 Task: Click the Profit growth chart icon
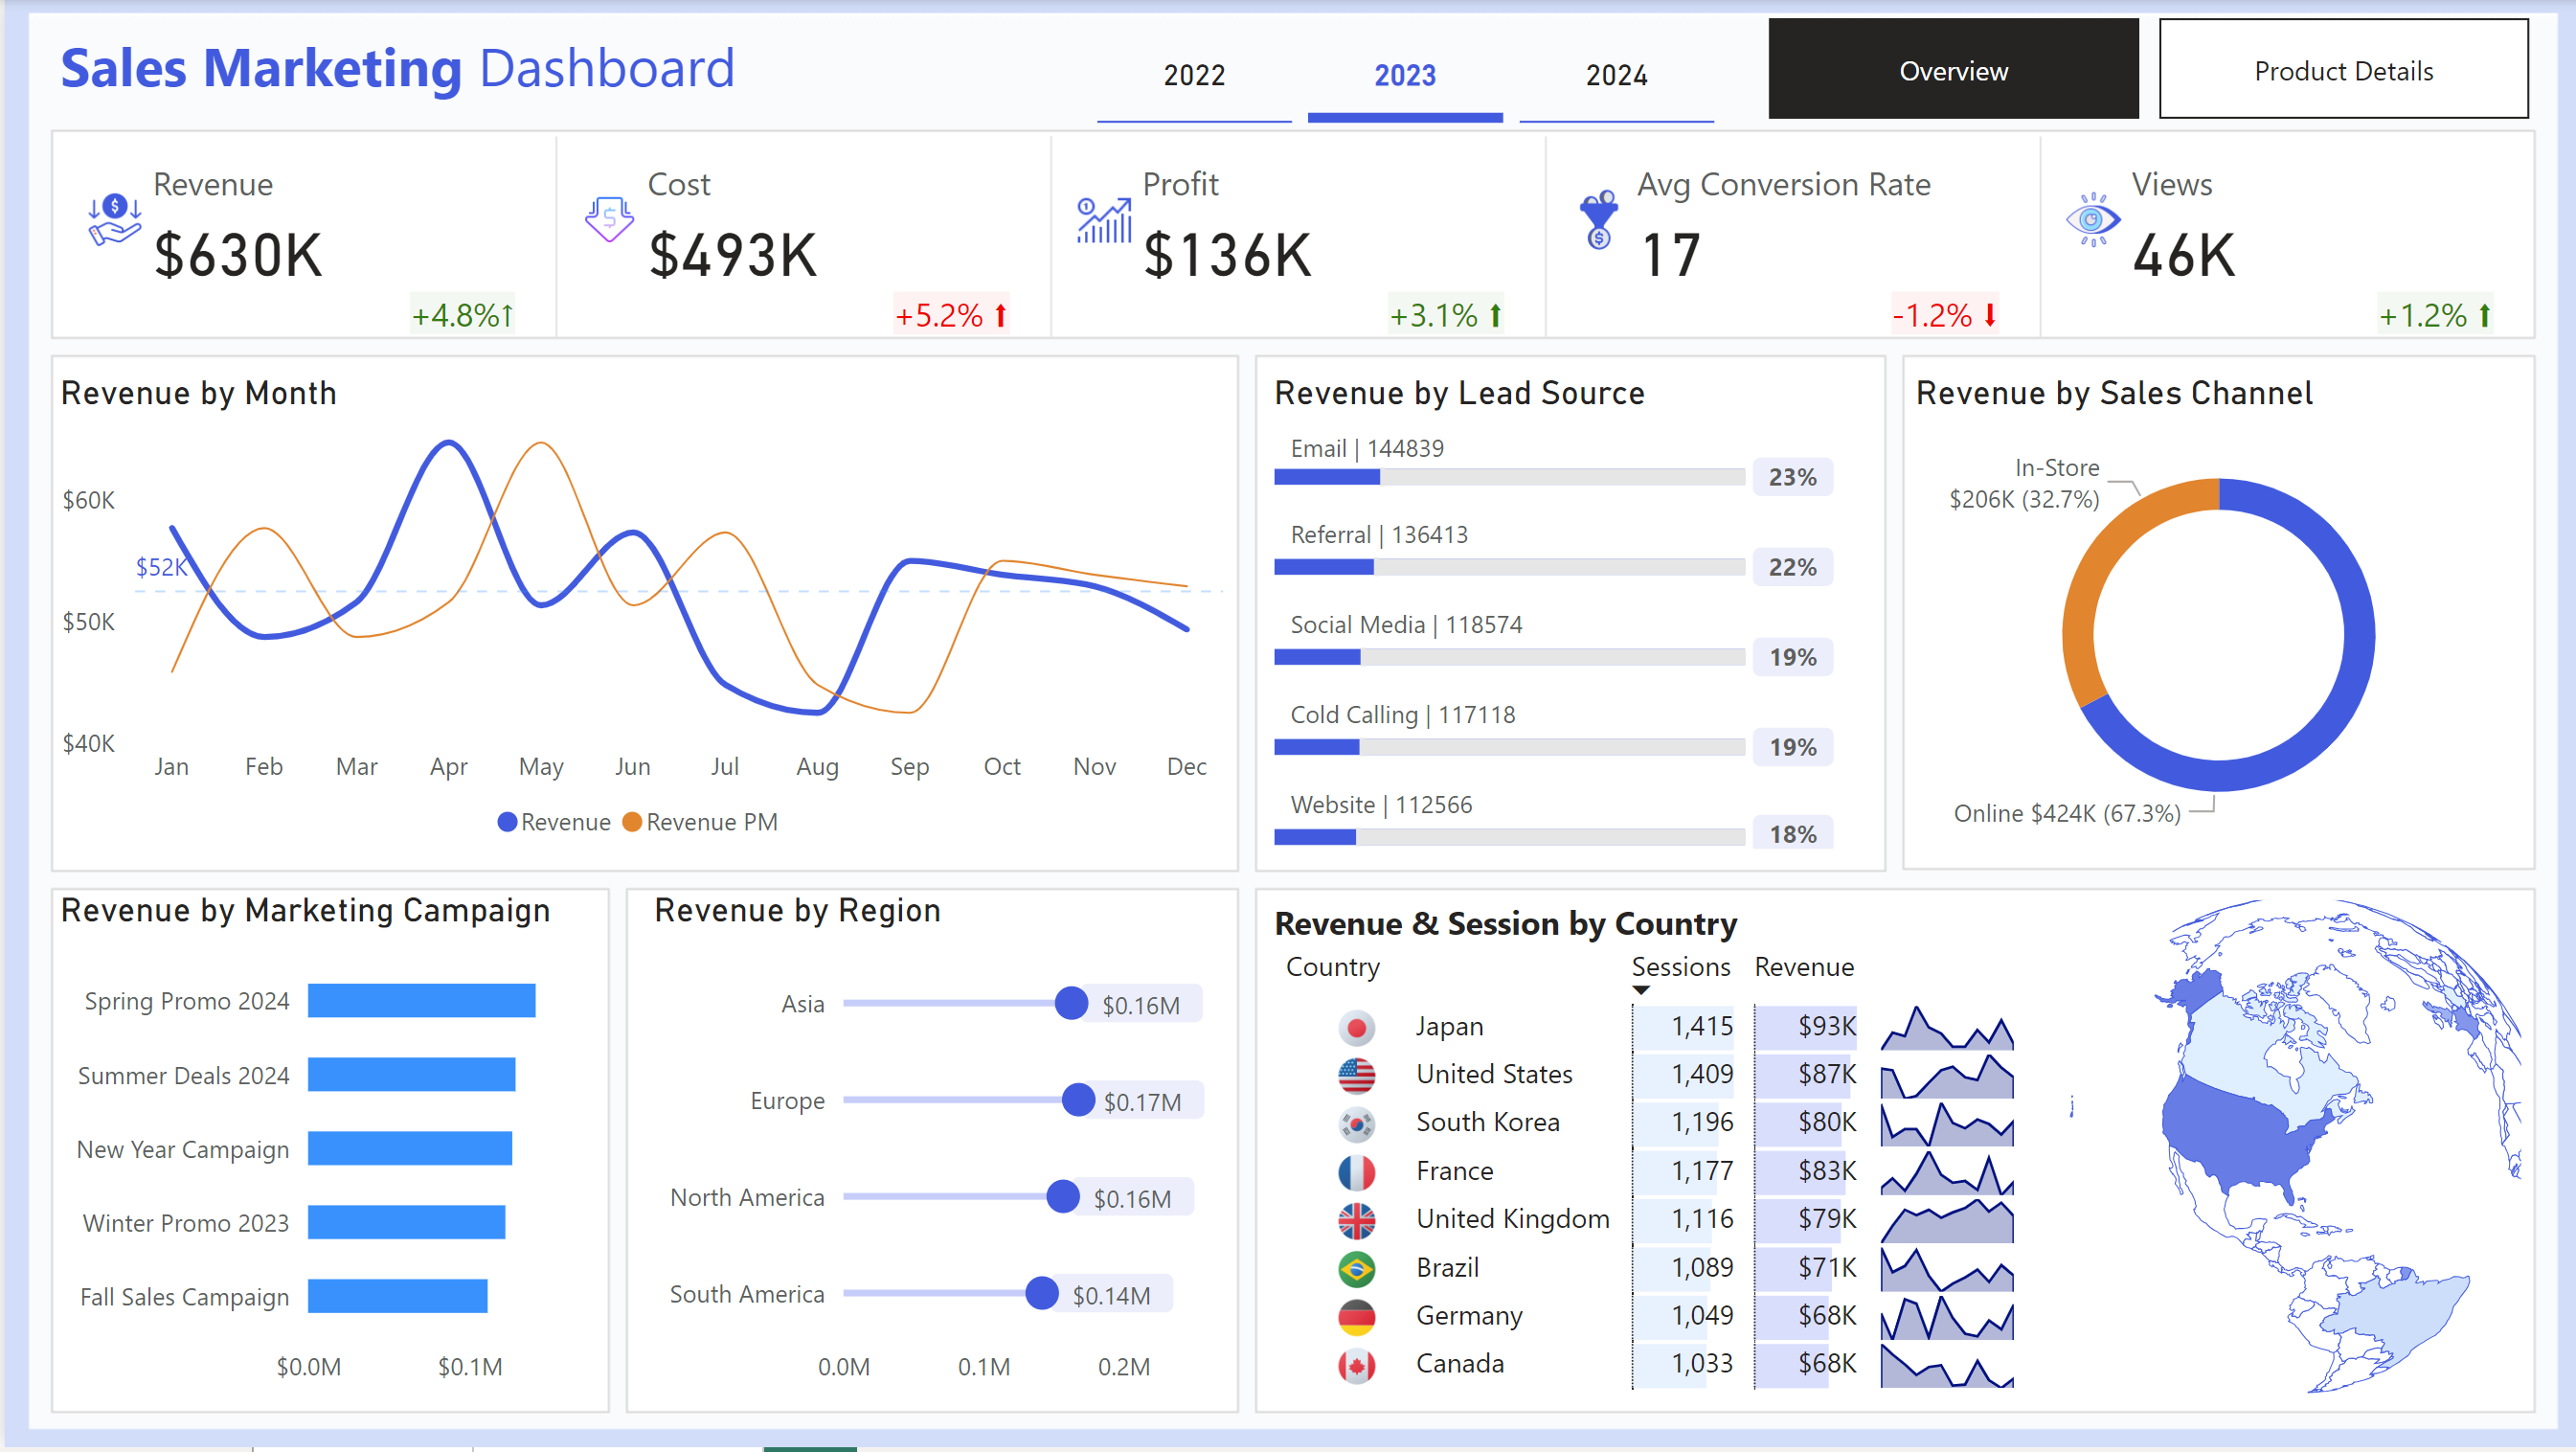point(1104,220)
